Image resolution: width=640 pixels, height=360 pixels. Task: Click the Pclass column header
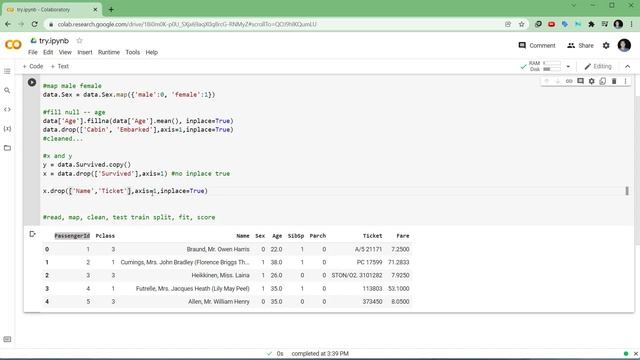click(105, 236)
